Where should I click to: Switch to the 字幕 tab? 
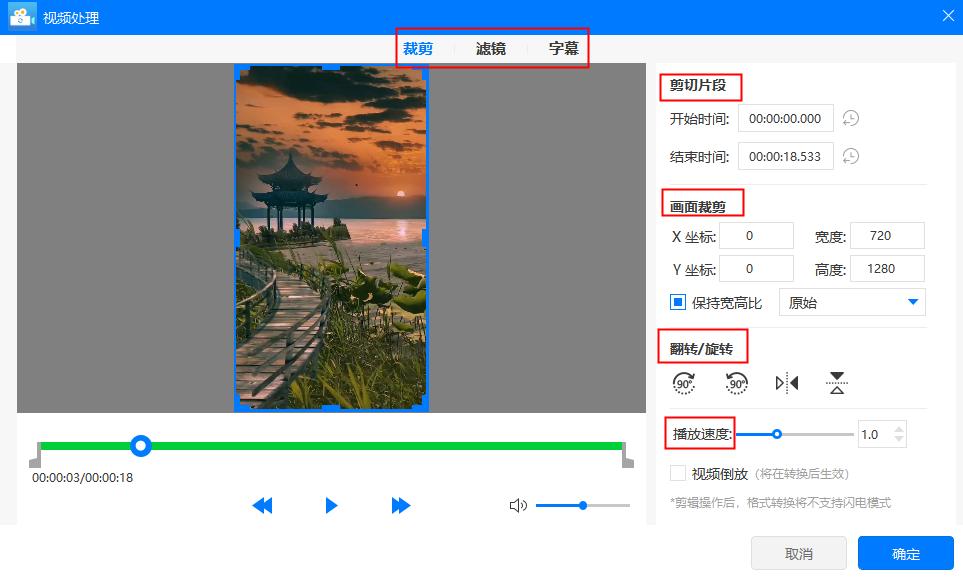tap(563, 47)
